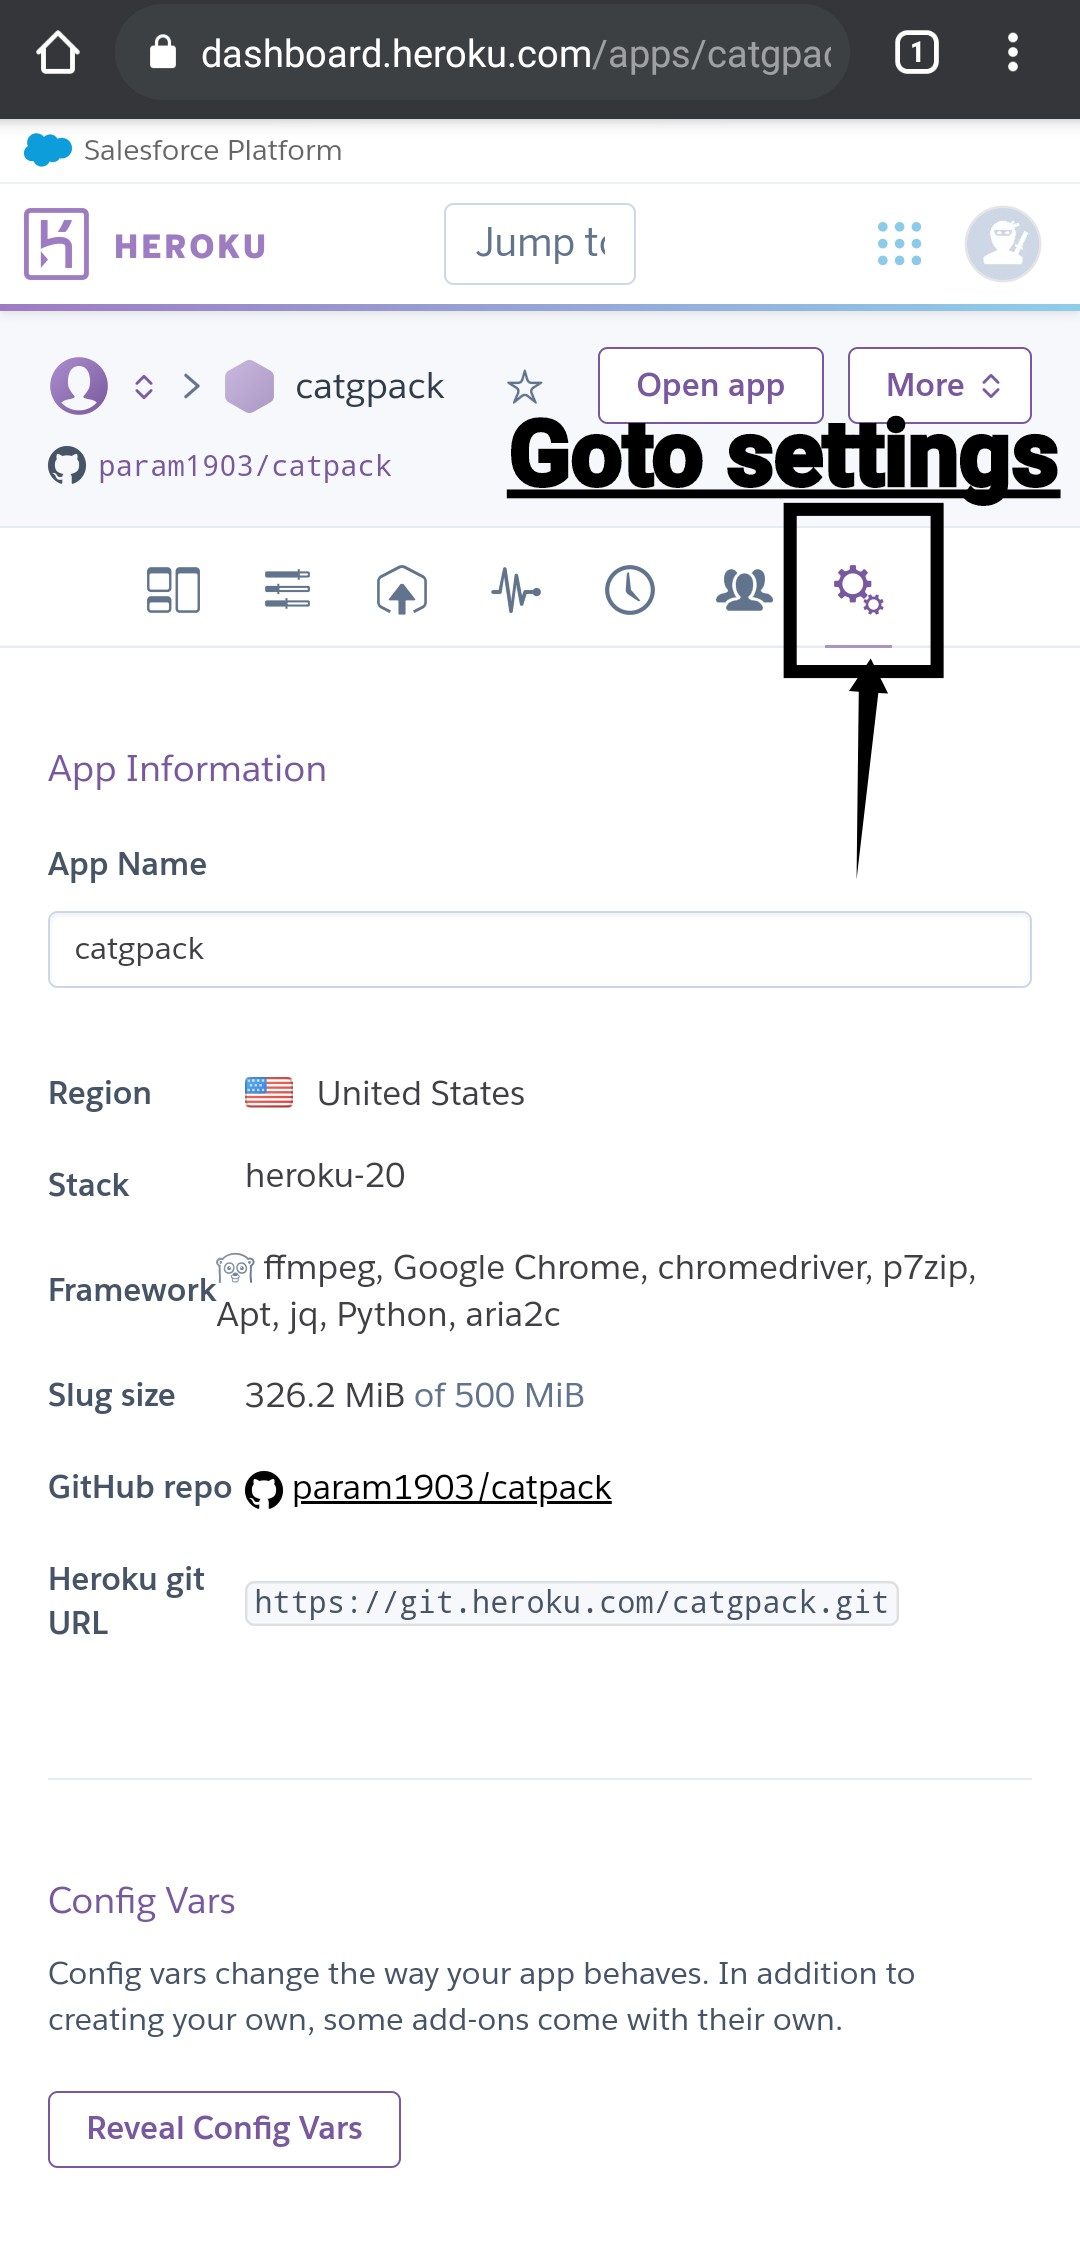Switch to the Settings gears tab
1080x2241 pixels.
859,590
